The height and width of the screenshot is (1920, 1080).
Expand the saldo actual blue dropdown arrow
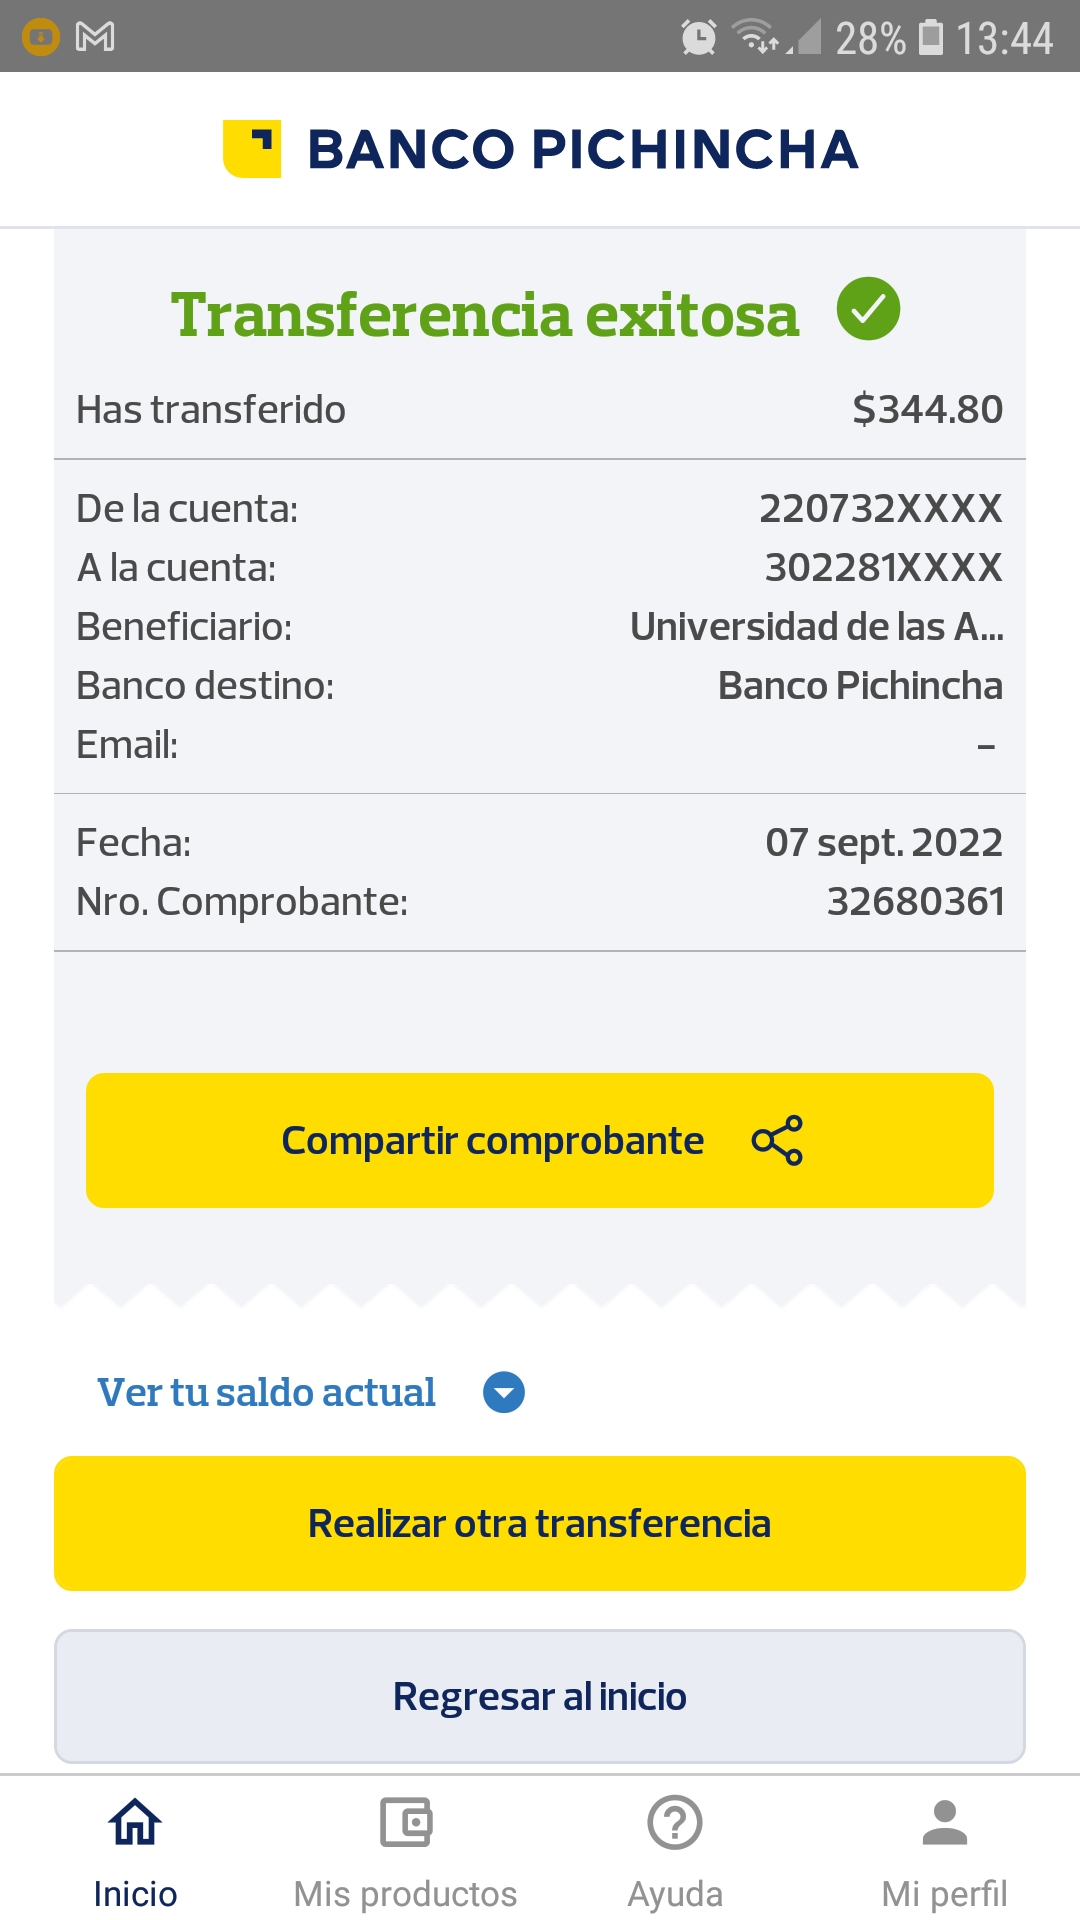(x=504, y=1392)
